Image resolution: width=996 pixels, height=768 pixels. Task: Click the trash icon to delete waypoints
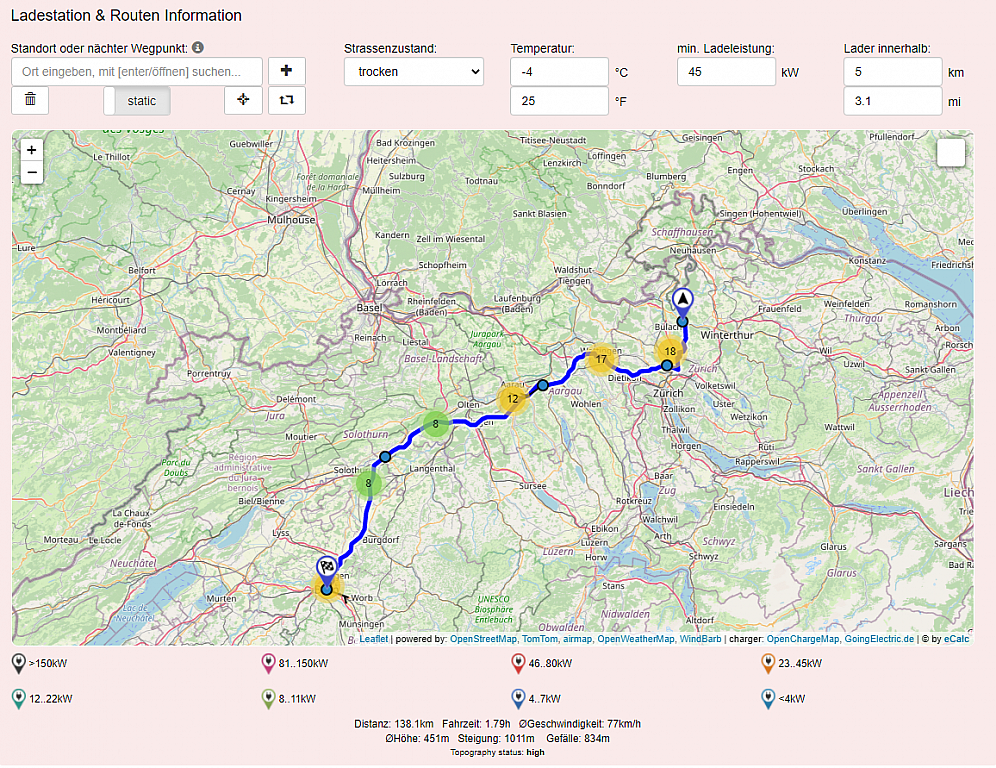point(30,100)
